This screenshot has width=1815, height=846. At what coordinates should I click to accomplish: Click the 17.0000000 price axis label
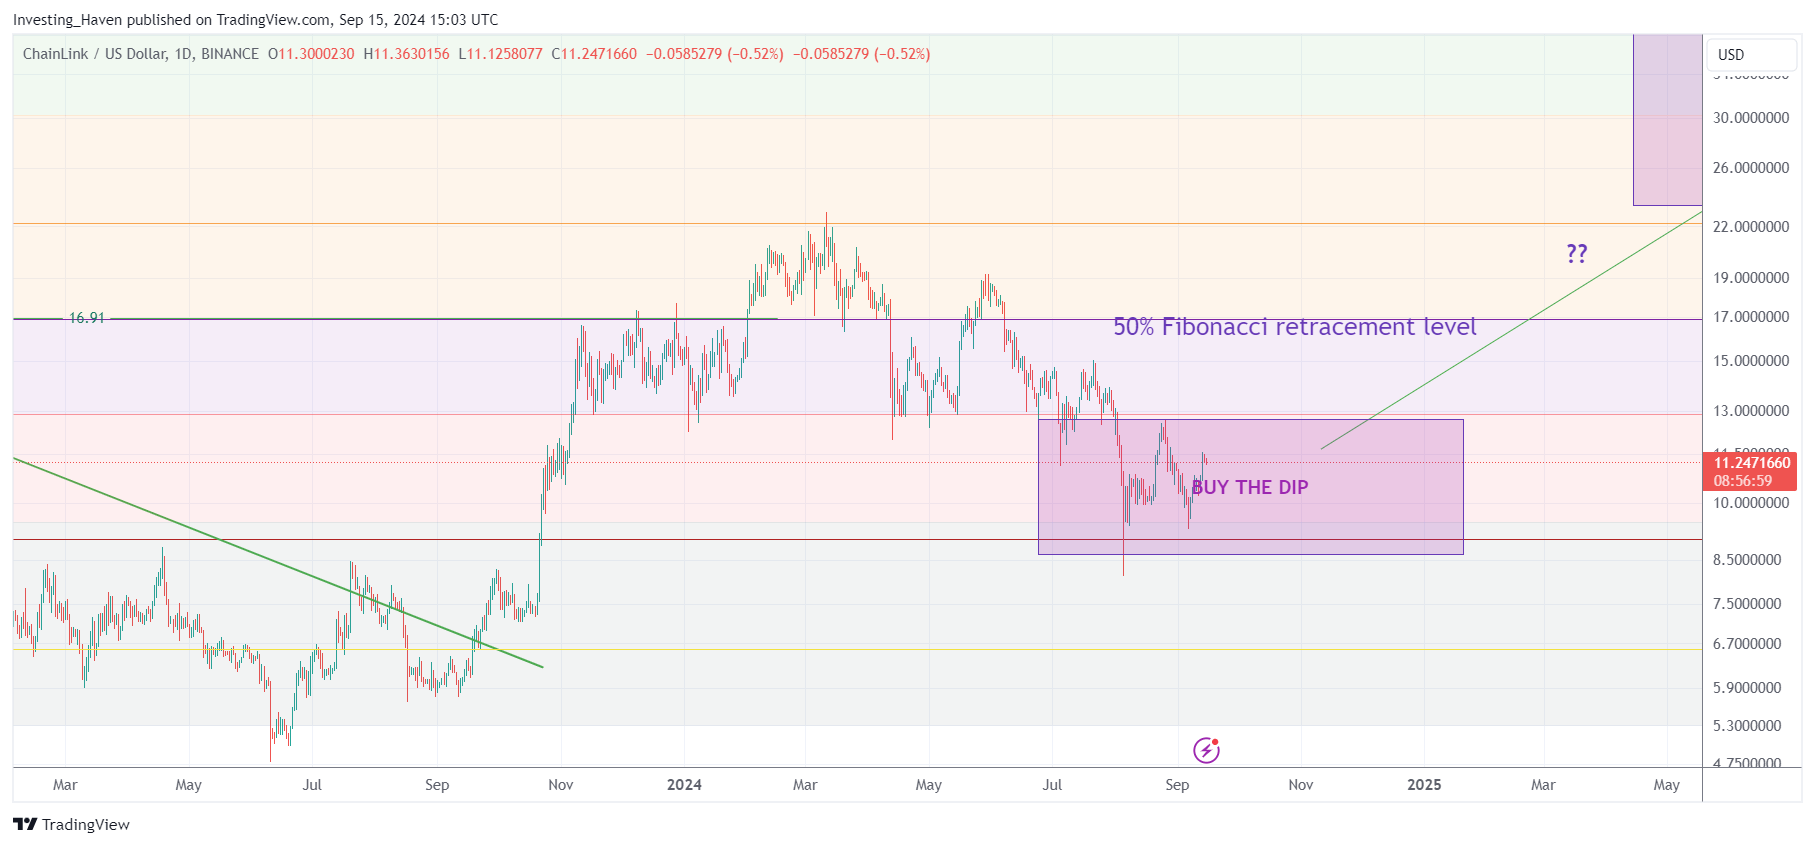pos(1751,317)
